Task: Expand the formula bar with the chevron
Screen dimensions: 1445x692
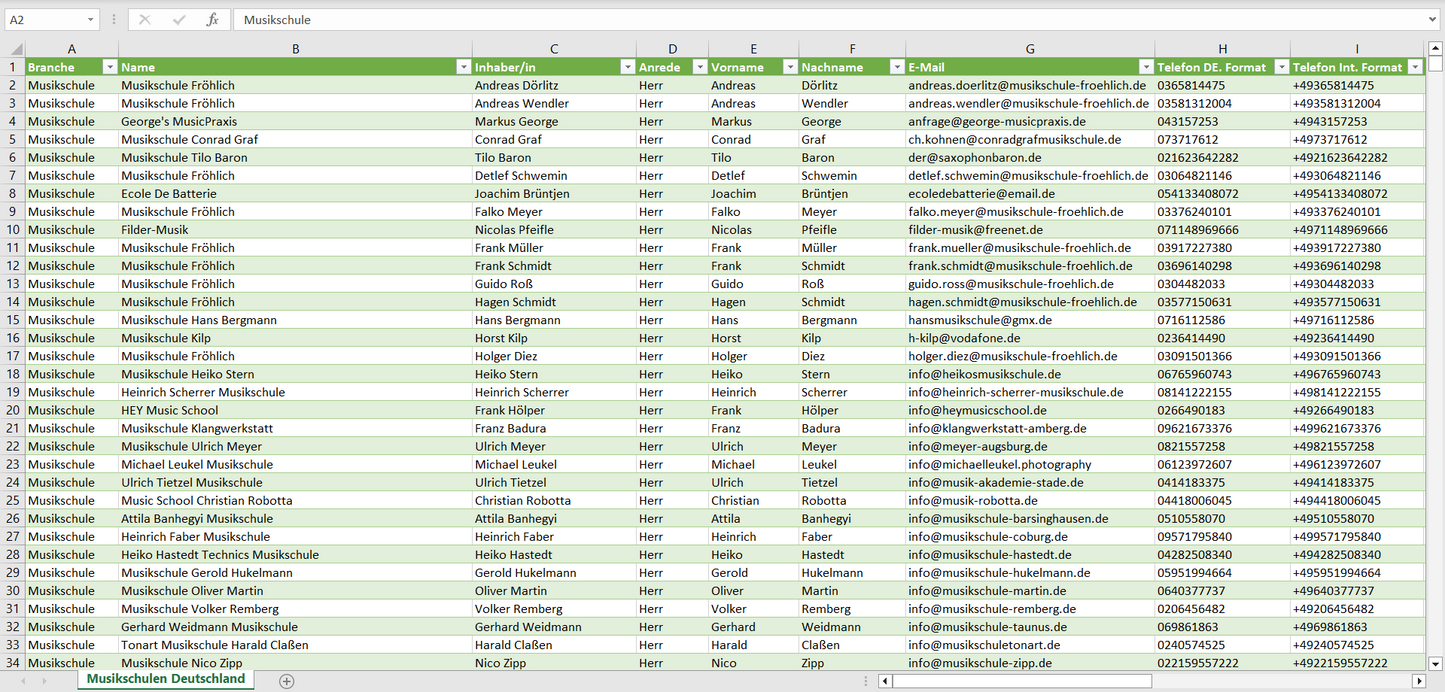Action: point(1434,20)
